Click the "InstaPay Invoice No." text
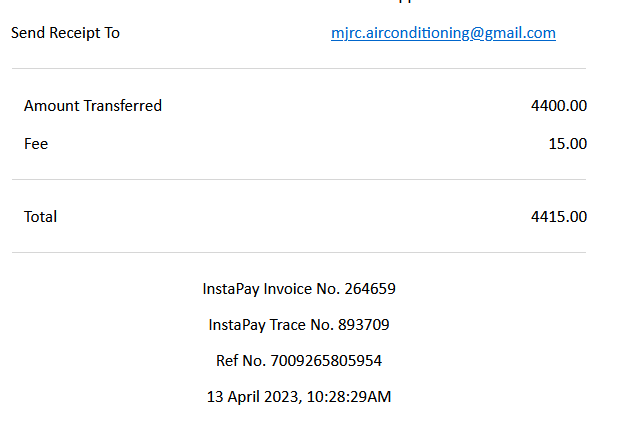The height and width of the screenshot is (430, 624). pyautogui.click(x=270, y=289)
